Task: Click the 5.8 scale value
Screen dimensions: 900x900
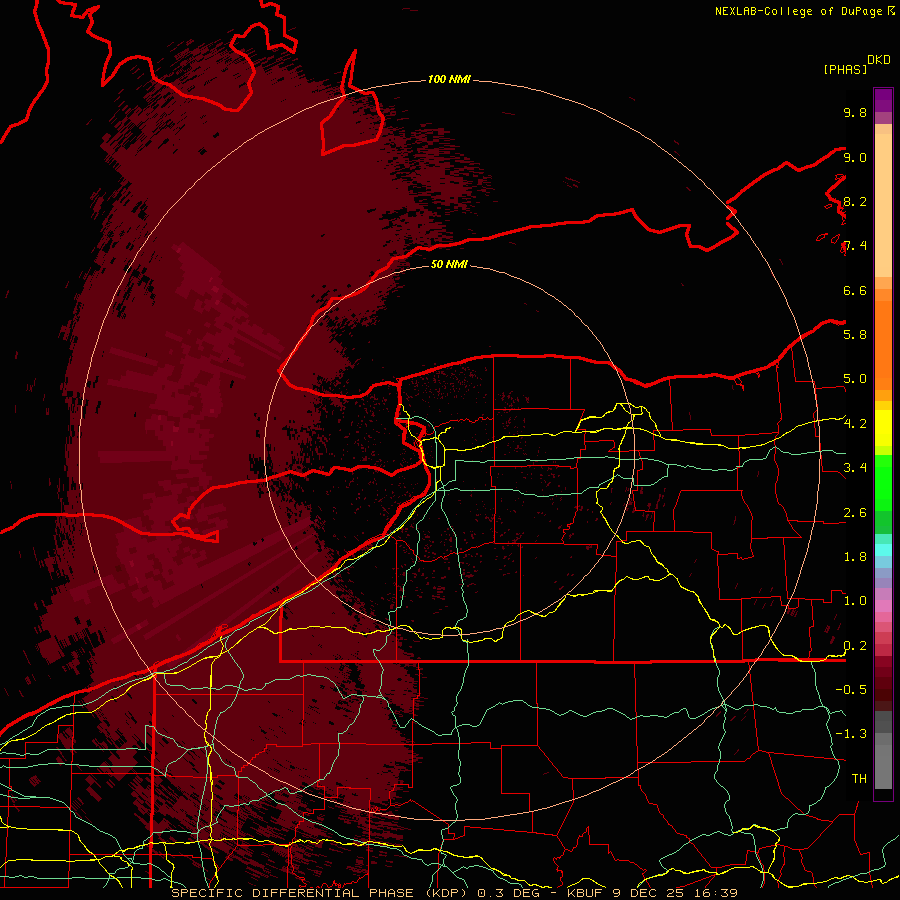Action: tap(855, 334)
